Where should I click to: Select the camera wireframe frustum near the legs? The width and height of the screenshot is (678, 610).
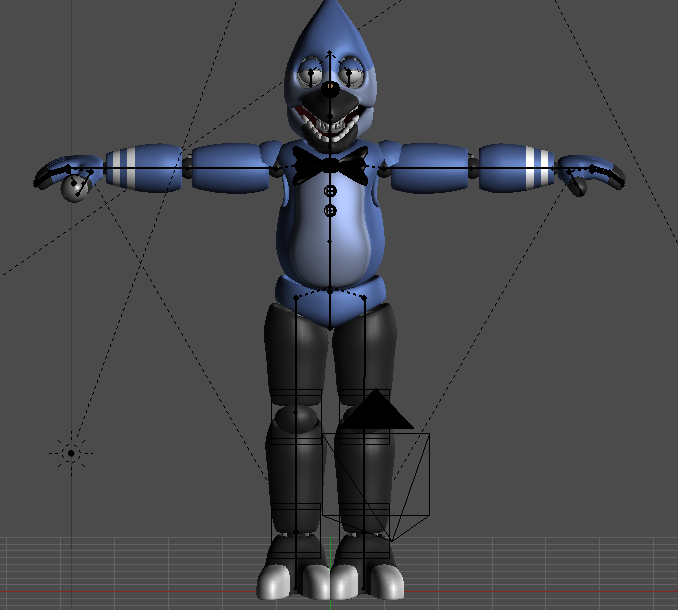(376, 486)
